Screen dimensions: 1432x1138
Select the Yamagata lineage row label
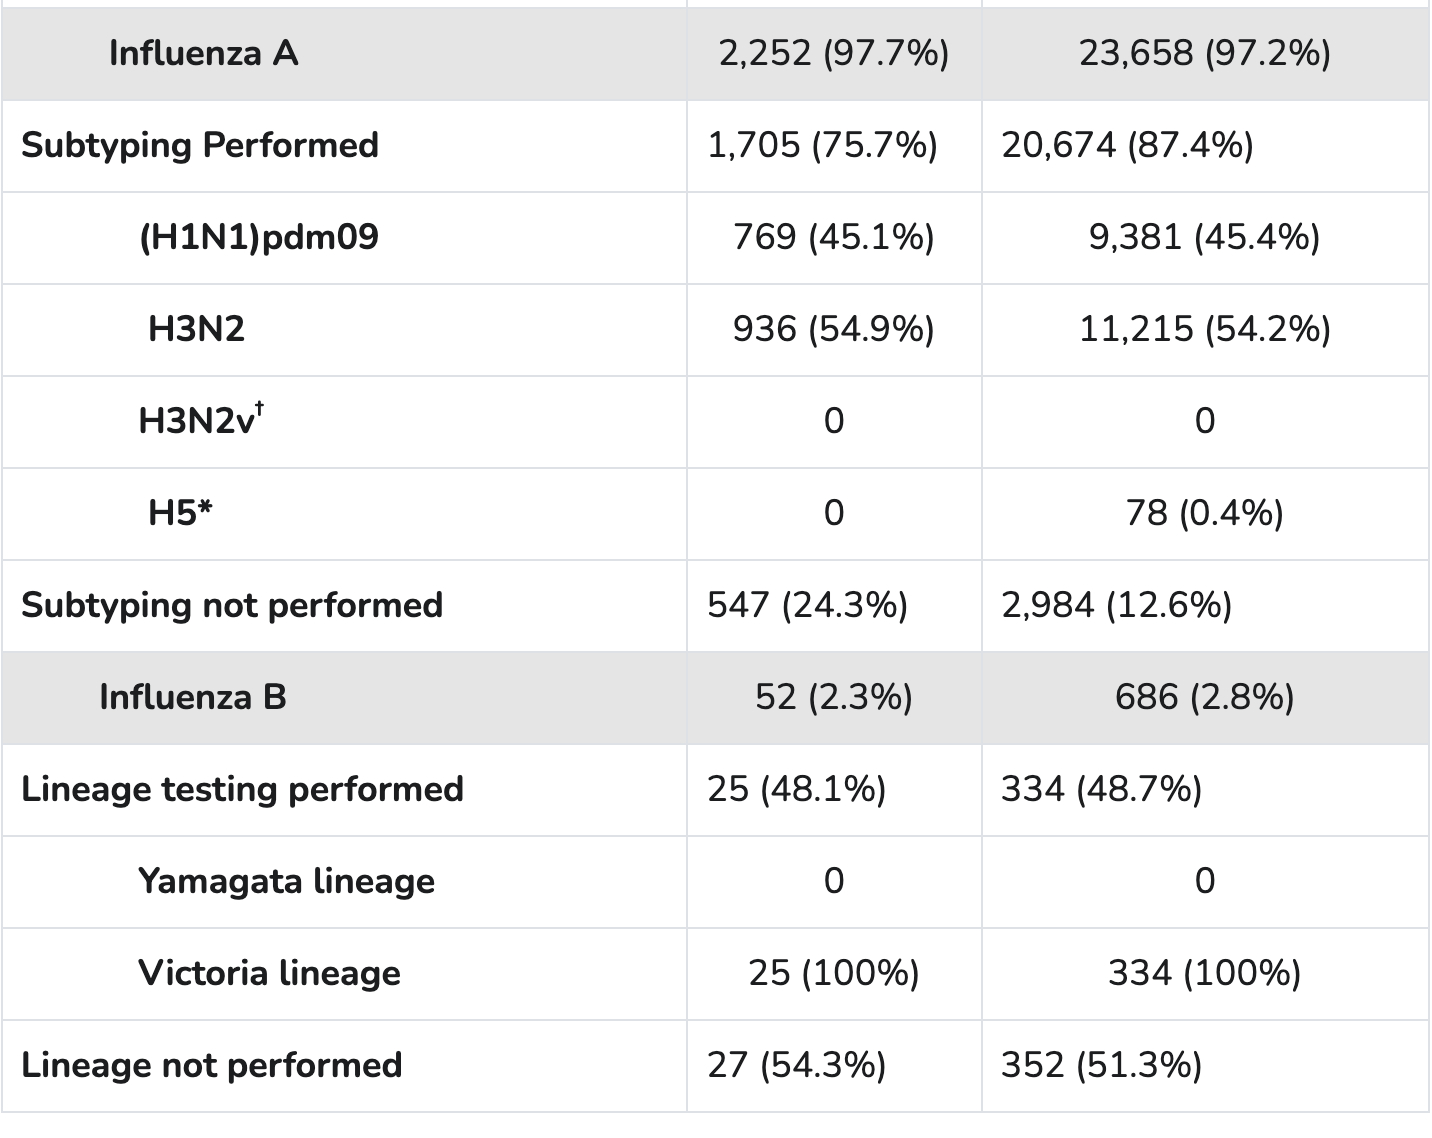tap(286, 881)
